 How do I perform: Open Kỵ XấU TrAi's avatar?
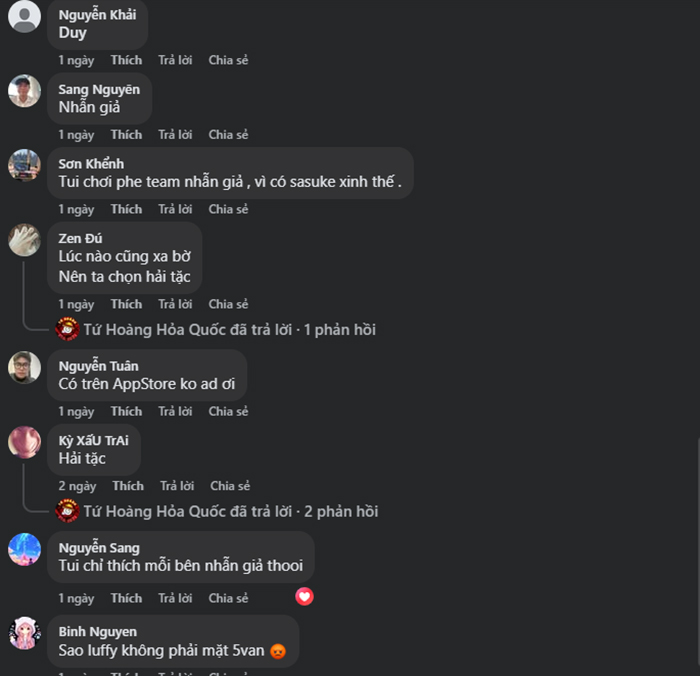(x=24, y=442)
